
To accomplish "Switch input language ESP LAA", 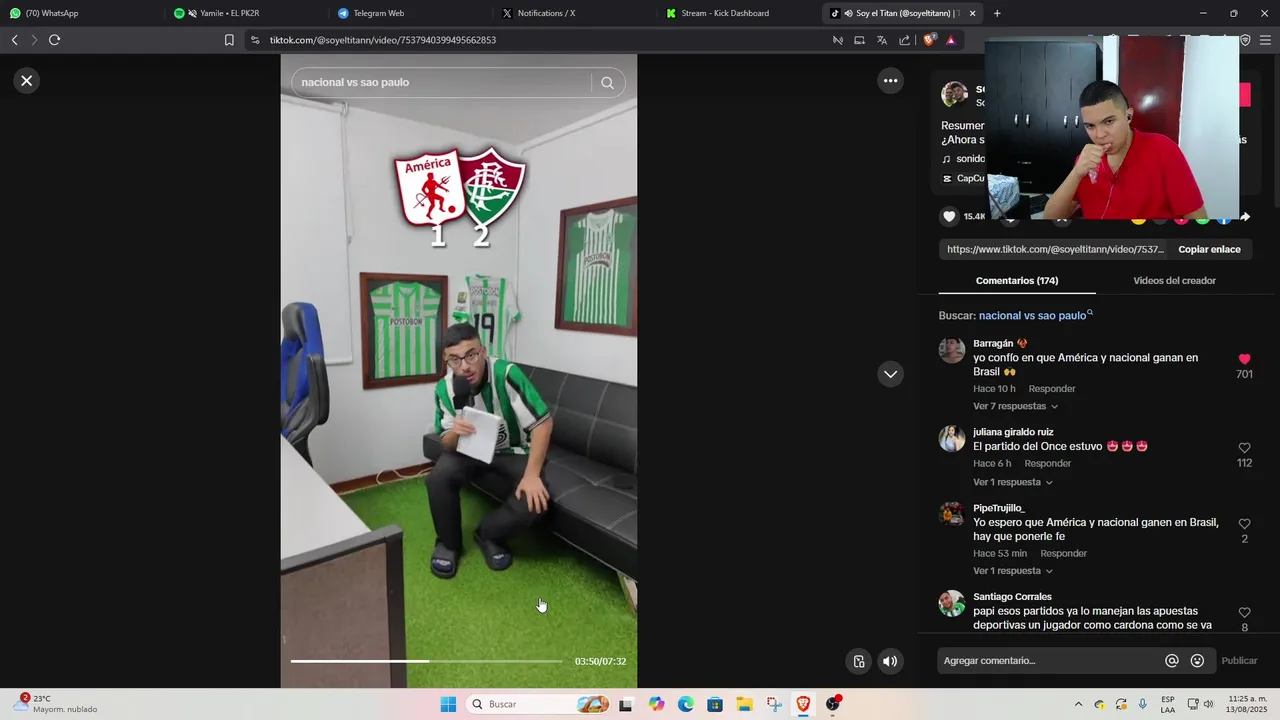I will [1168, 704].
